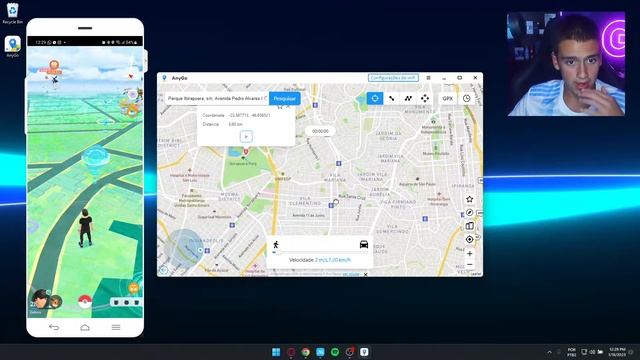Open the Recycle Bin desktop icon
This screenshot has width=640, height=360.
pyautogui.click(x=12, y=13)
